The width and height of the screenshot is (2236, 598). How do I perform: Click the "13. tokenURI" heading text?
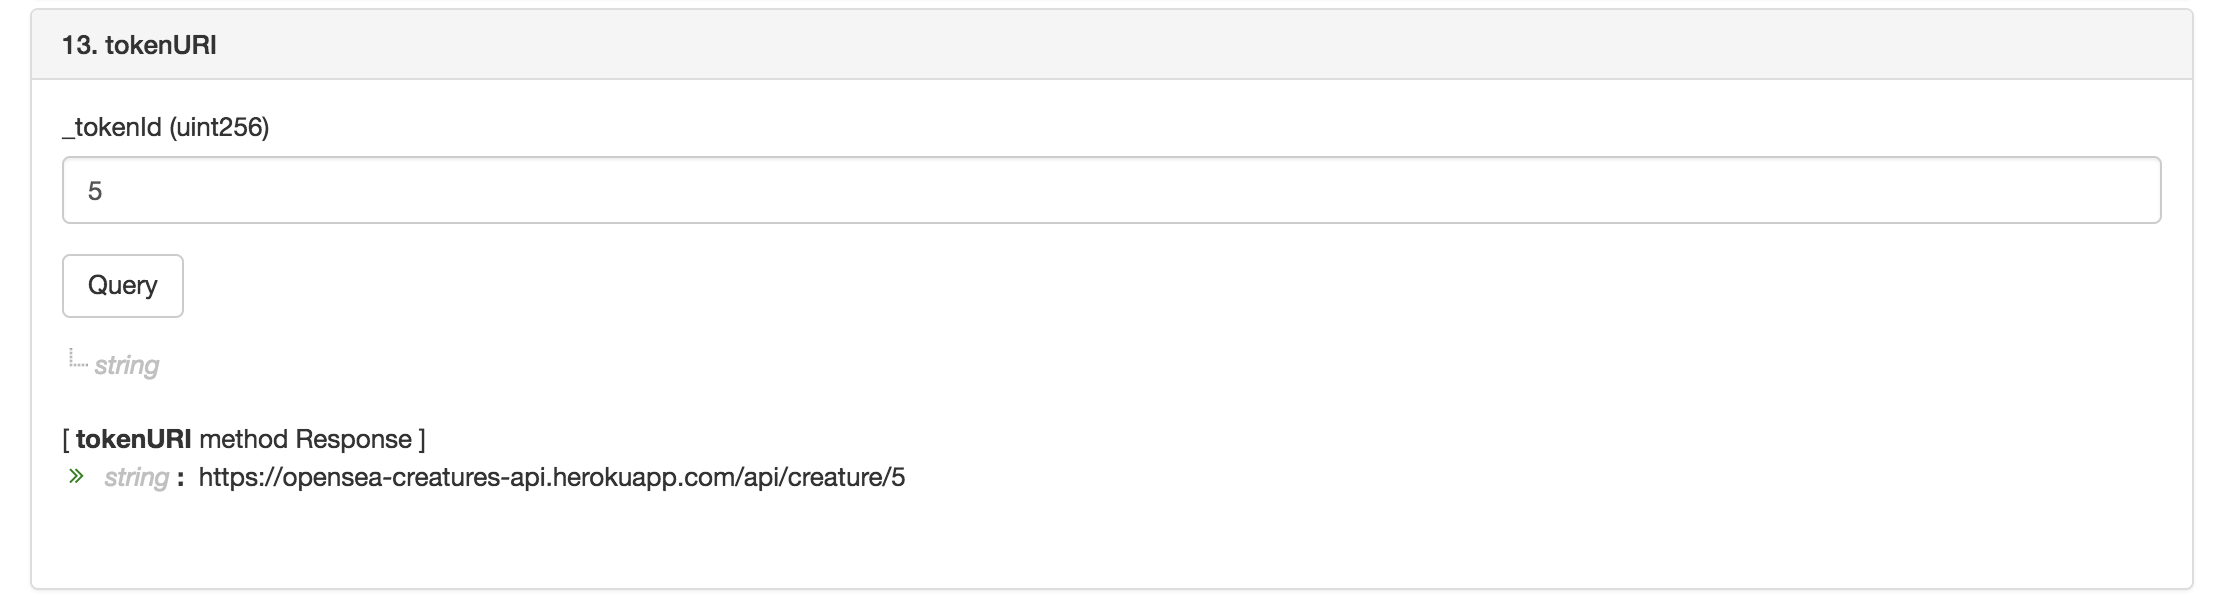[x=139, y=45]
